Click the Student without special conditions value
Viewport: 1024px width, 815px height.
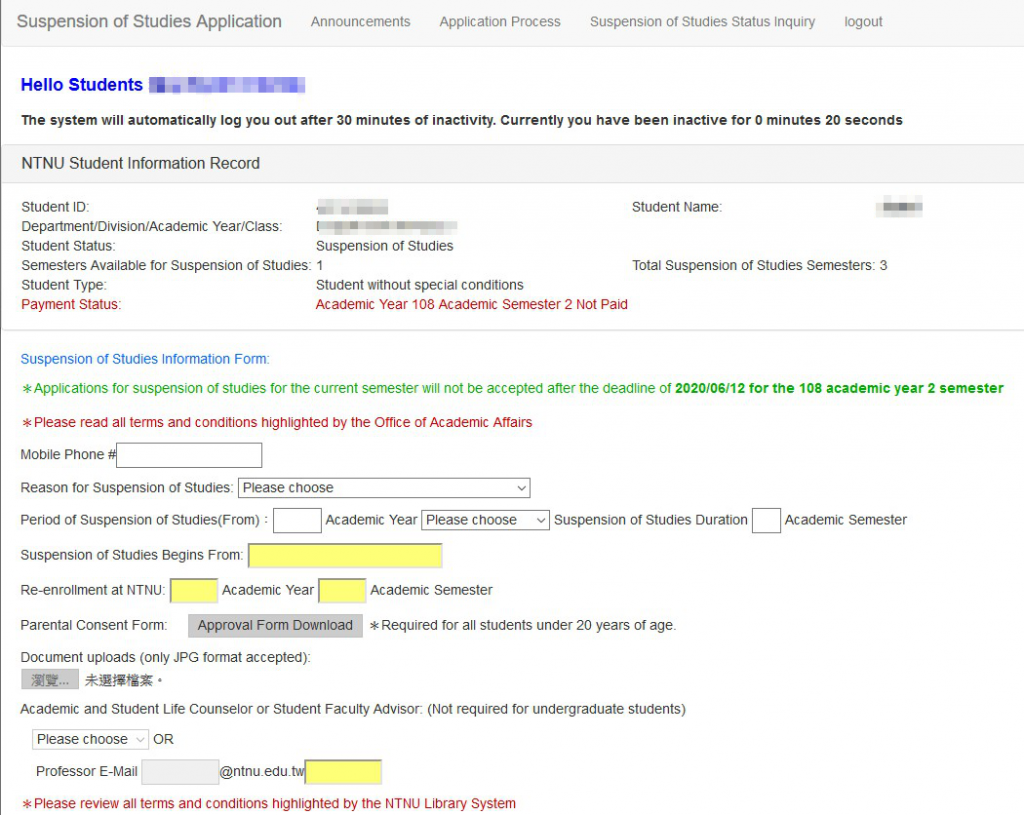click(420, 285)
